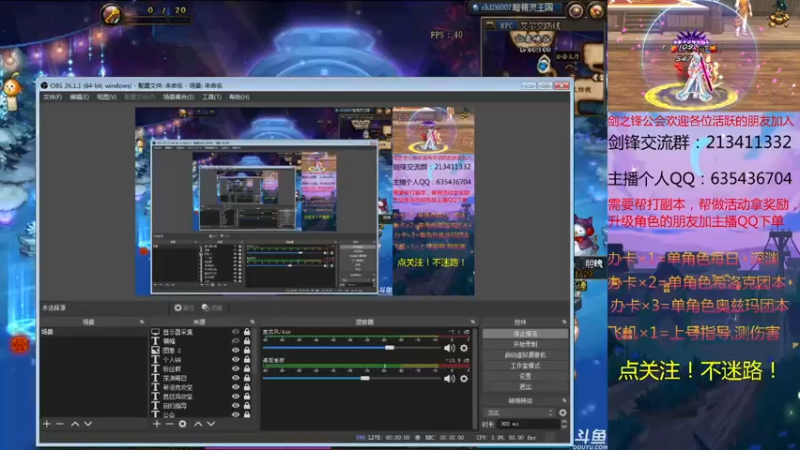This screenshot has width=800, height=450.
Task: Click the 桌面音频 volume slider handle
Action: 365,378
